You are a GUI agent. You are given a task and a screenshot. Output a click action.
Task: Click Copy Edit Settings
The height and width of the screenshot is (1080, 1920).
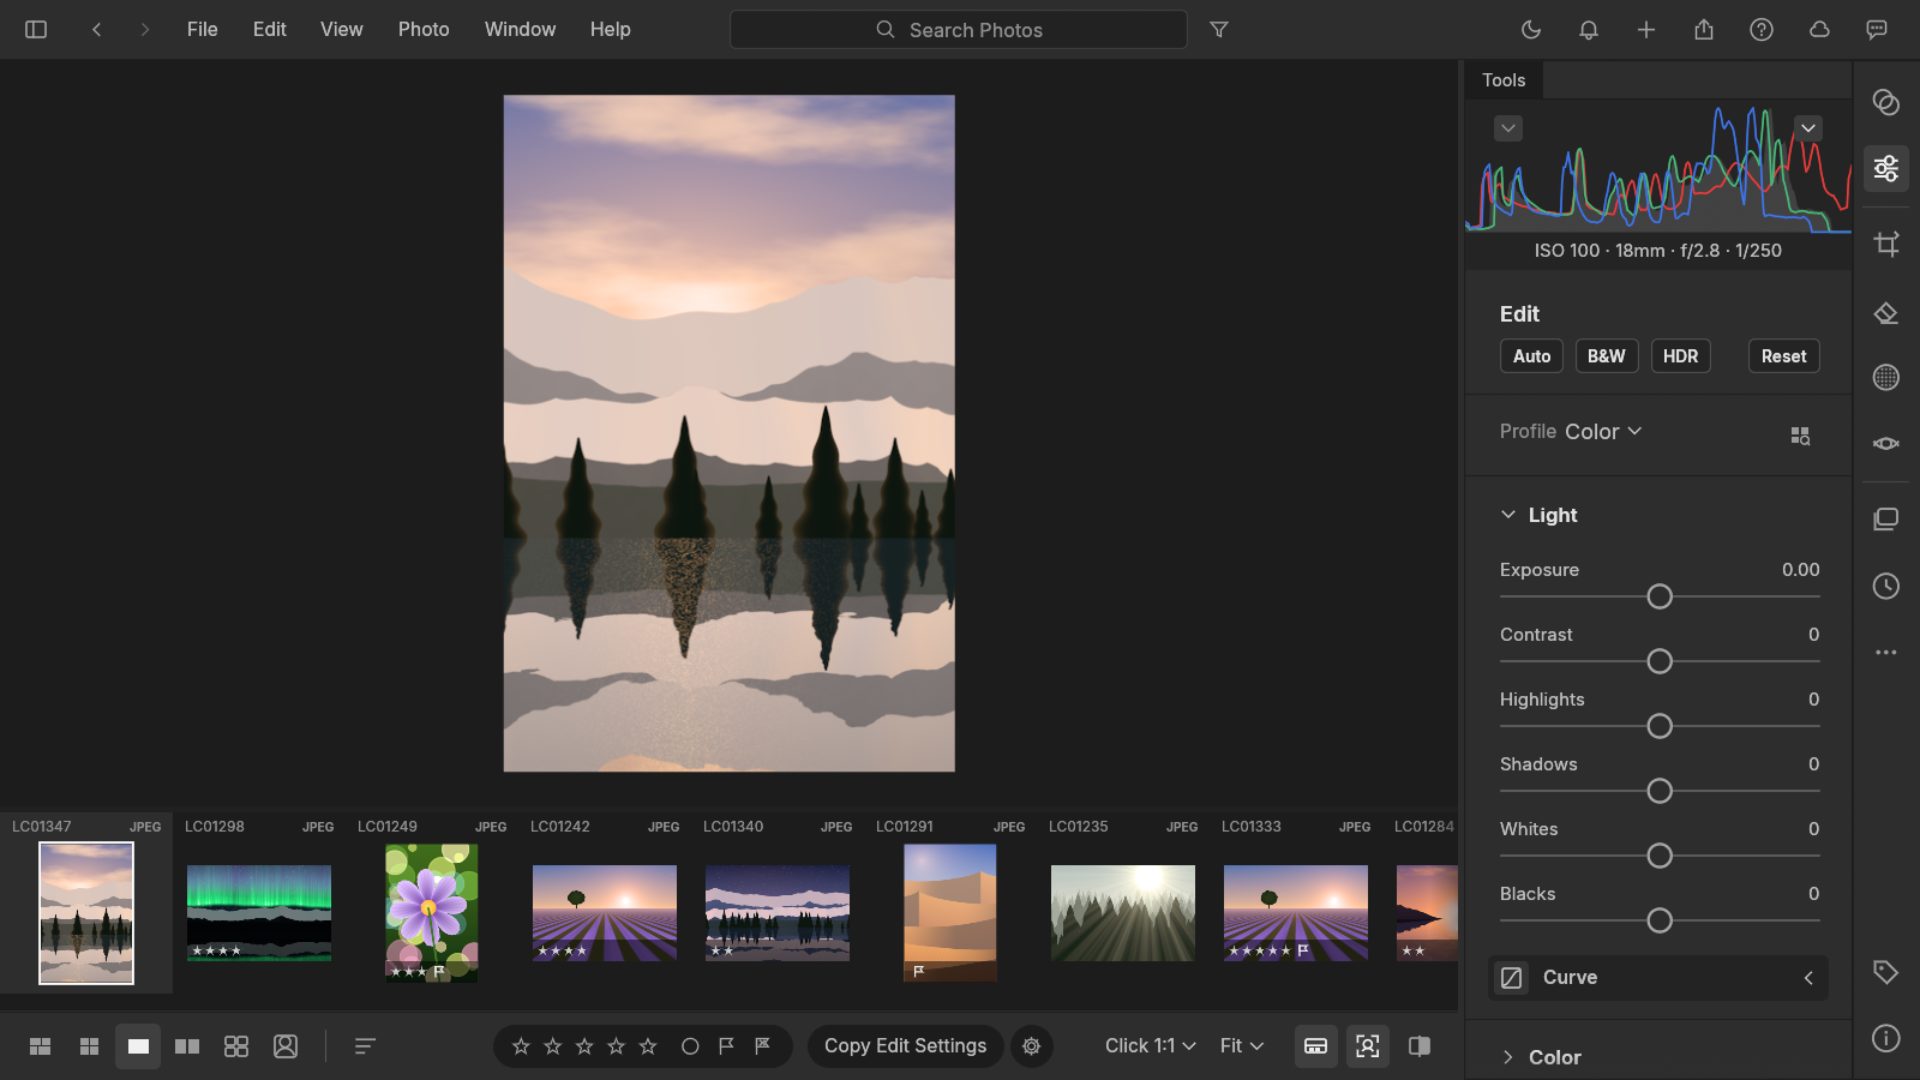(x=905, y=1046)
